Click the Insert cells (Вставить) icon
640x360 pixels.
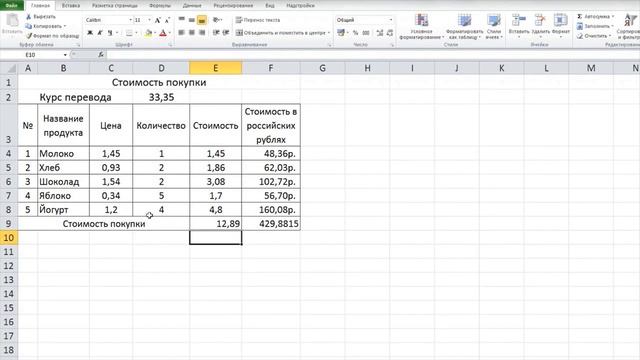pyautogui.click(x=519, y=20)
